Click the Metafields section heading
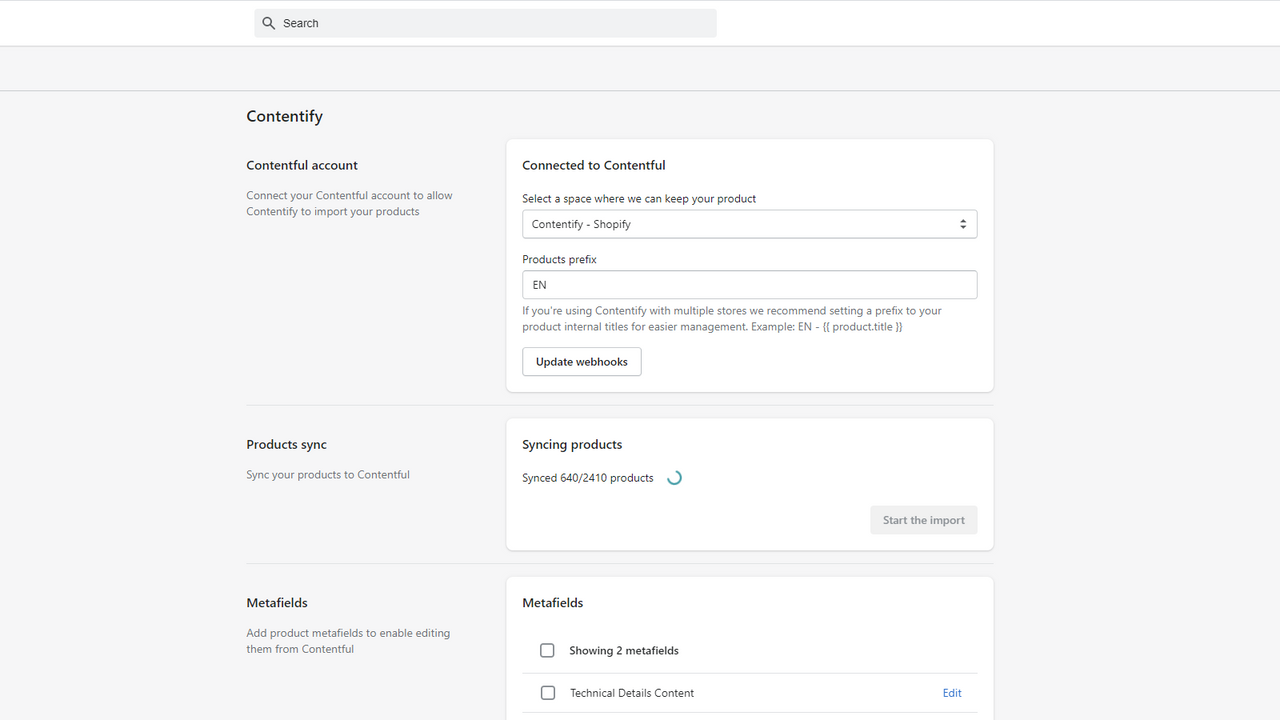Viewport: 1280px width, 720px height. tap(277, 602)
